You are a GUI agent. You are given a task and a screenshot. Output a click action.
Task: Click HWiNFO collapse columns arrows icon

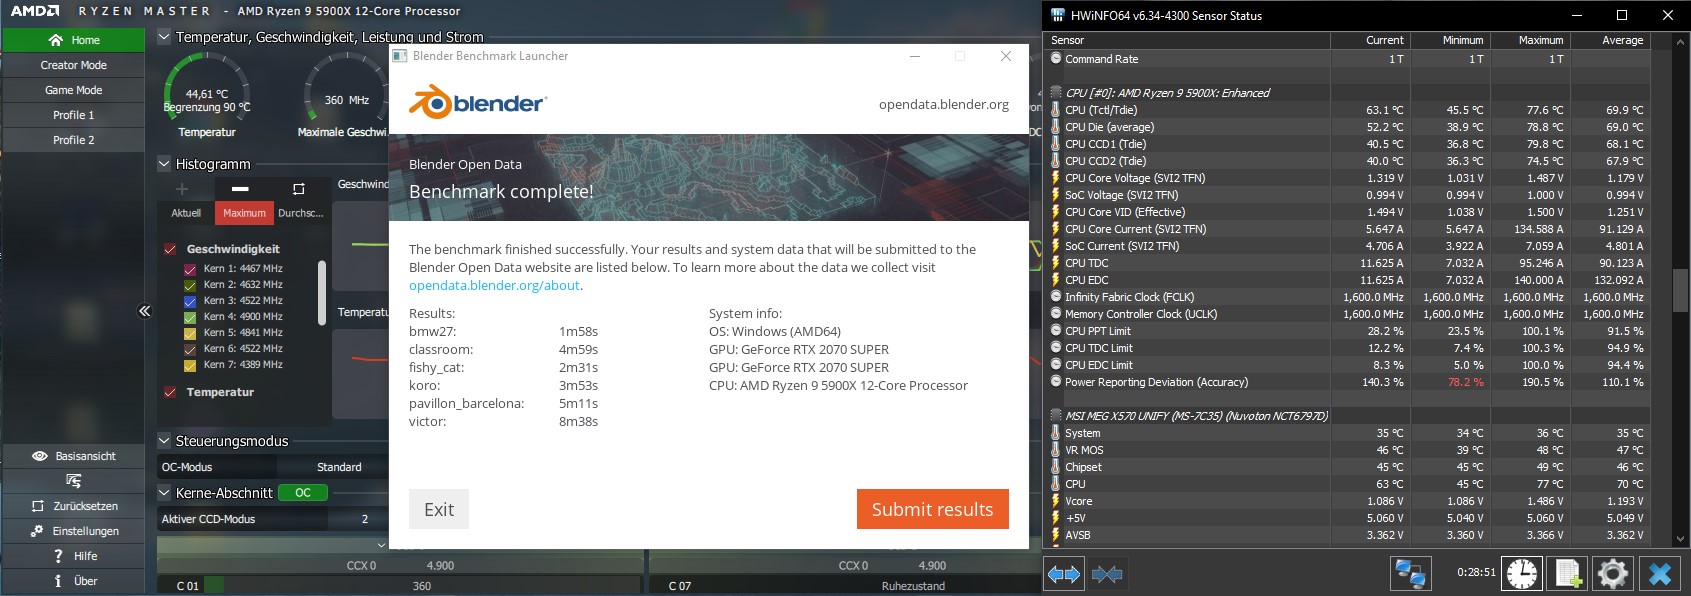[1107, 574]
